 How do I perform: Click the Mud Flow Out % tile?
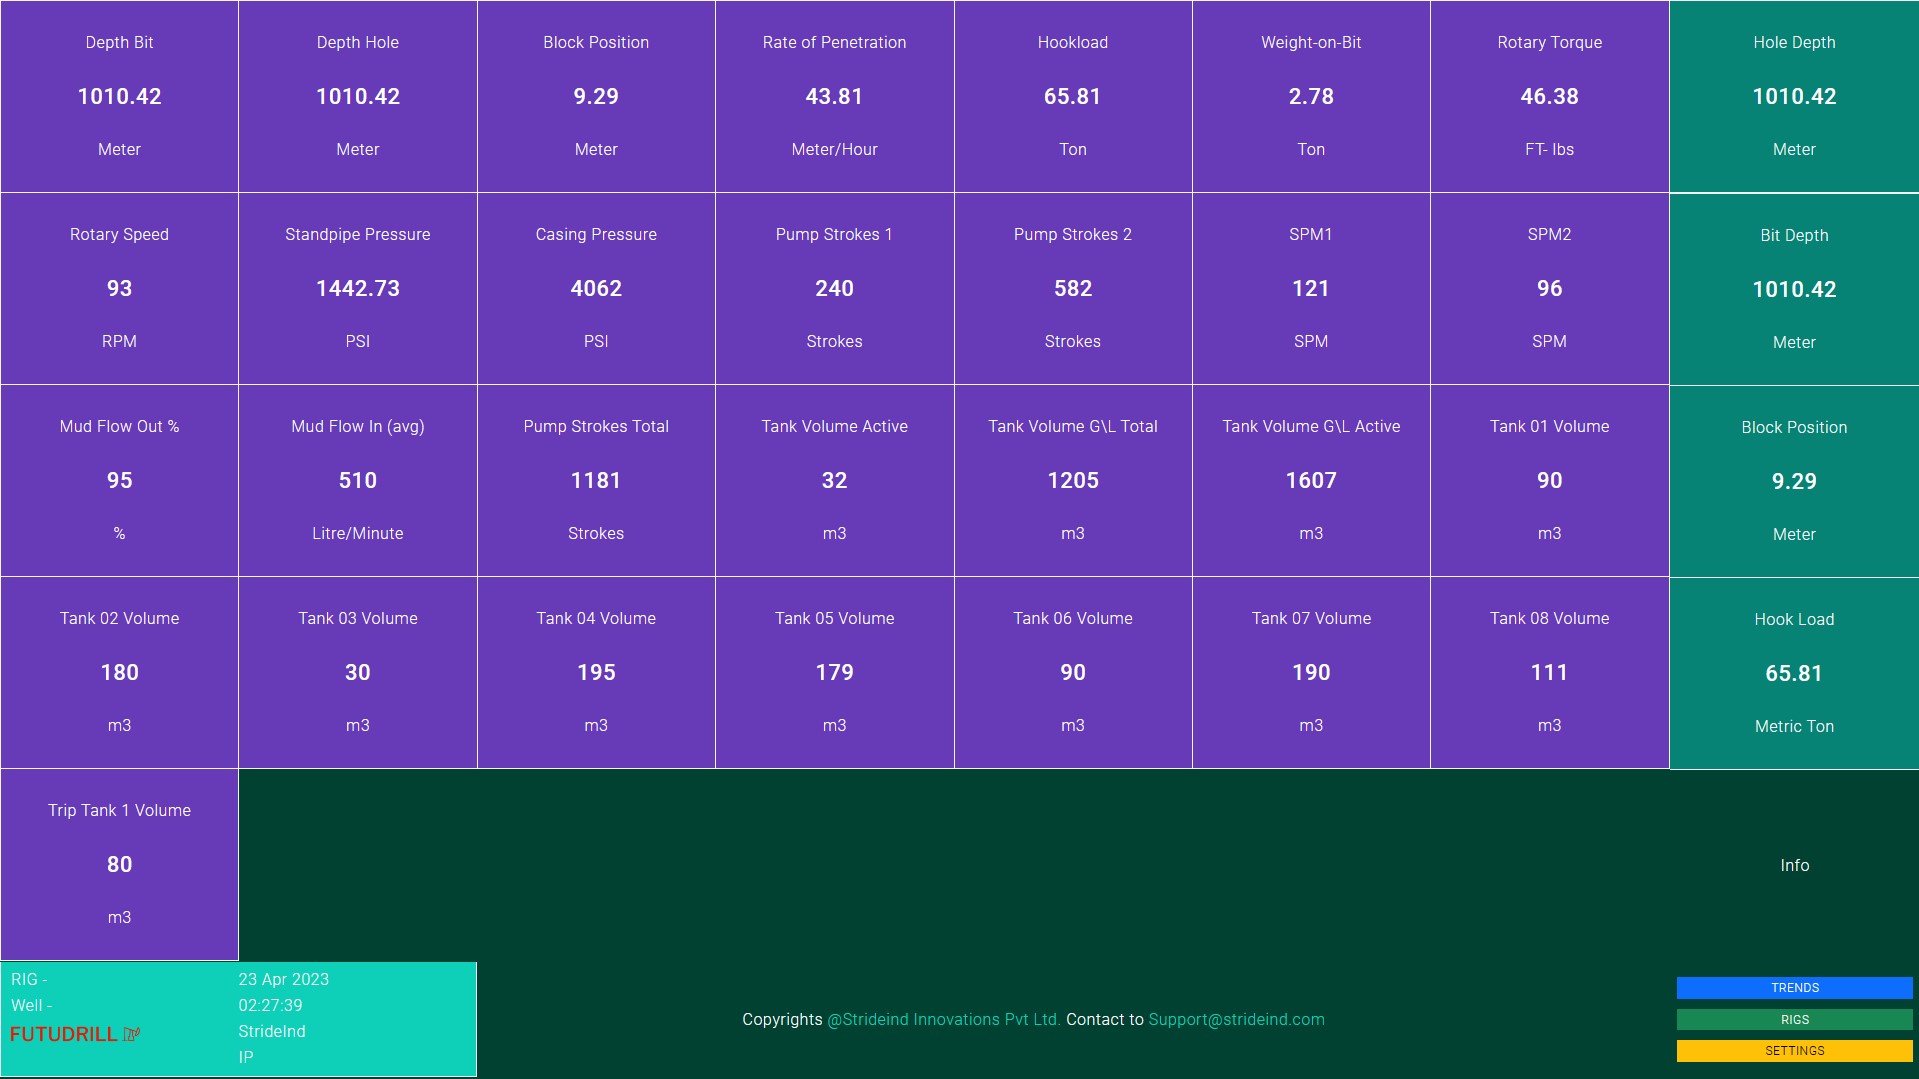click(119, 480)
